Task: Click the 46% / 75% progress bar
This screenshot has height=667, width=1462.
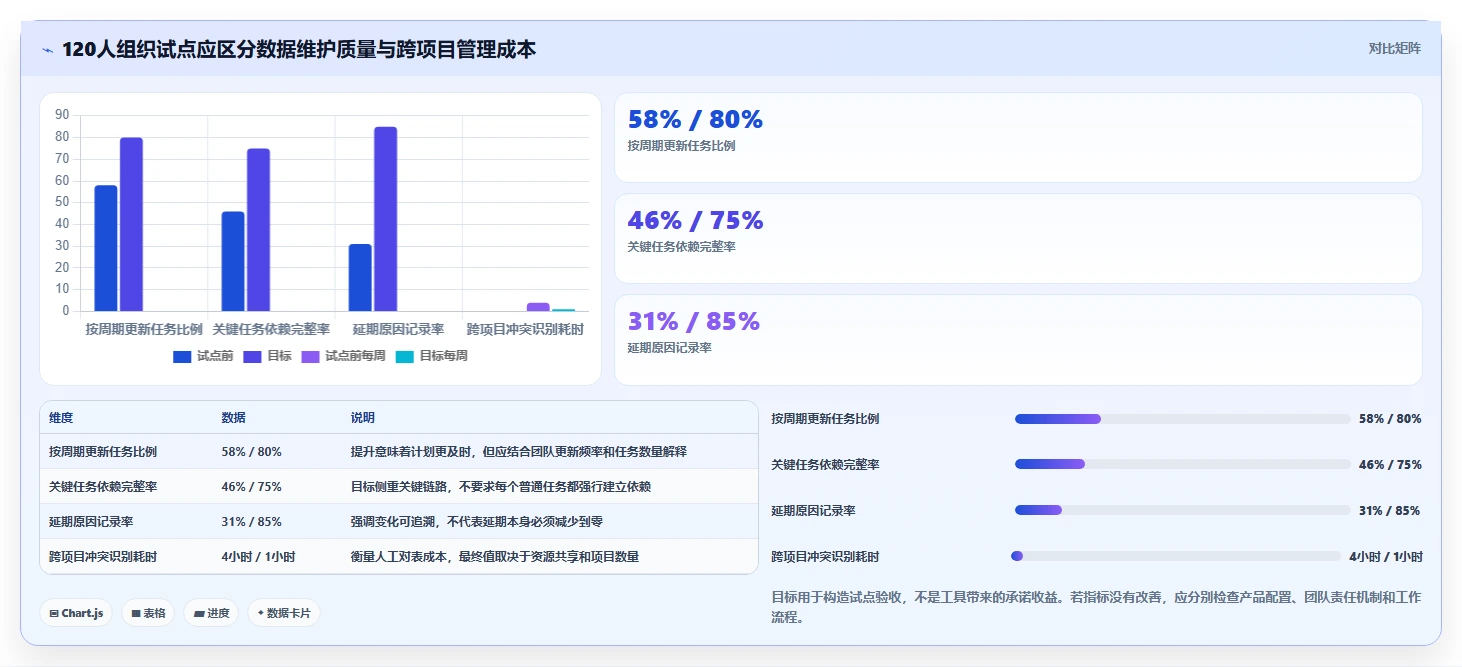Action: click(x=1182, y=464)
